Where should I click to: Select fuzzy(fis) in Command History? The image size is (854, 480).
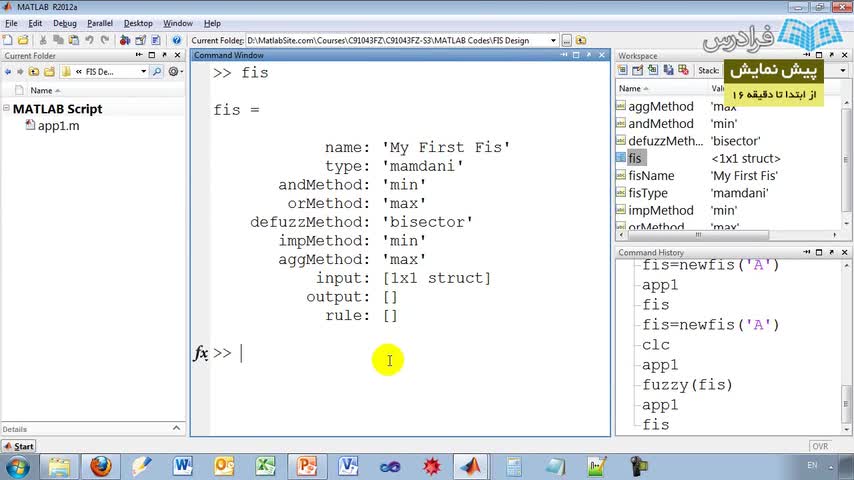[687, 385]
